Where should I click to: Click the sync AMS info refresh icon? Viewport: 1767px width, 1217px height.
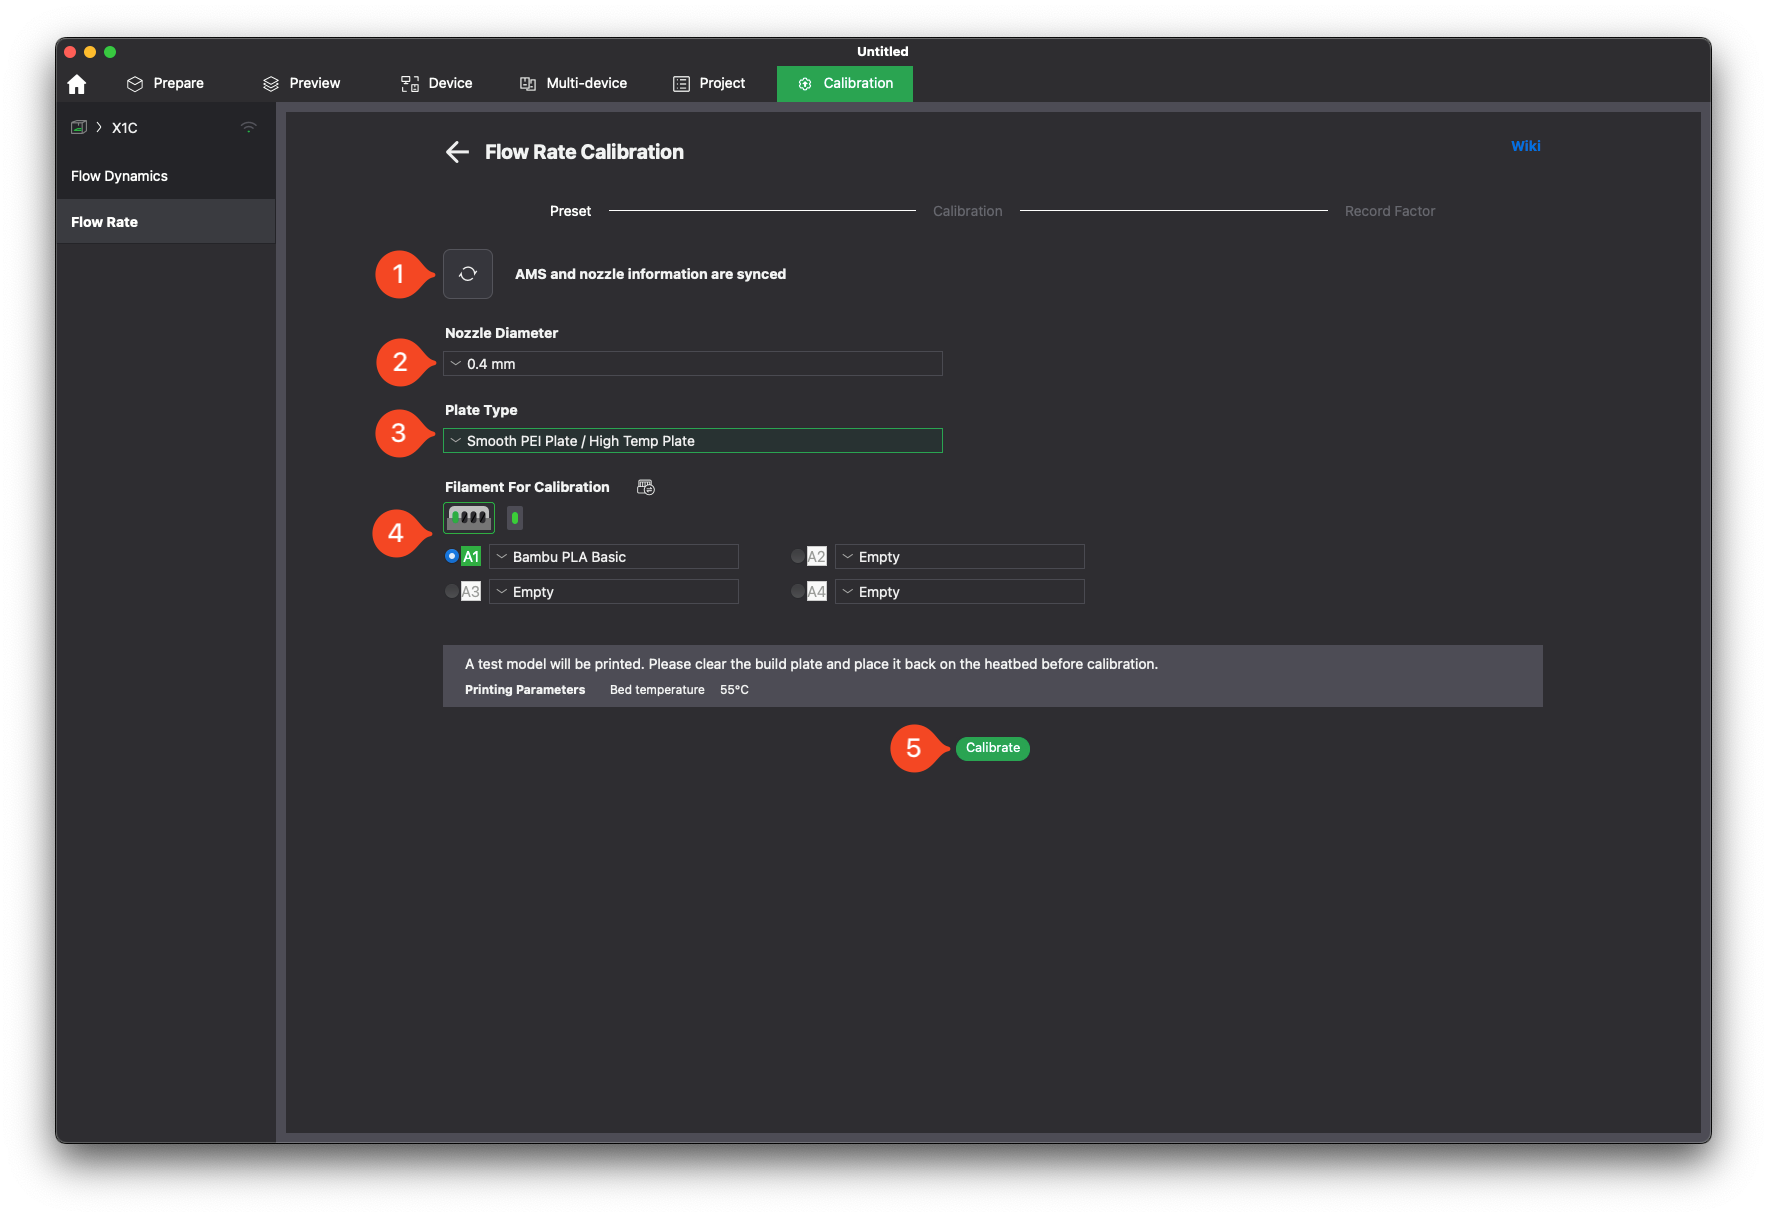[x=468, y=274]
